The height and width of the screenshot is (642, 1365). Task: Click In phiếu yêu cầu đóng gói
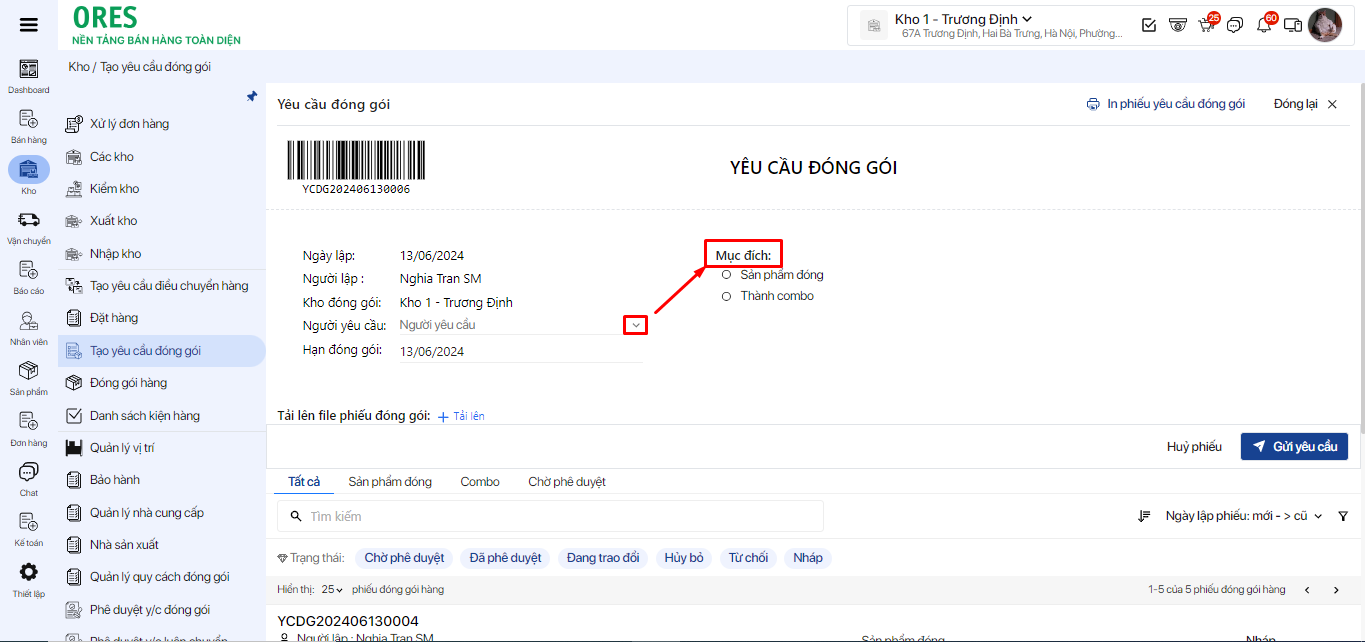pyautogui.click(x=1166, y=104)
